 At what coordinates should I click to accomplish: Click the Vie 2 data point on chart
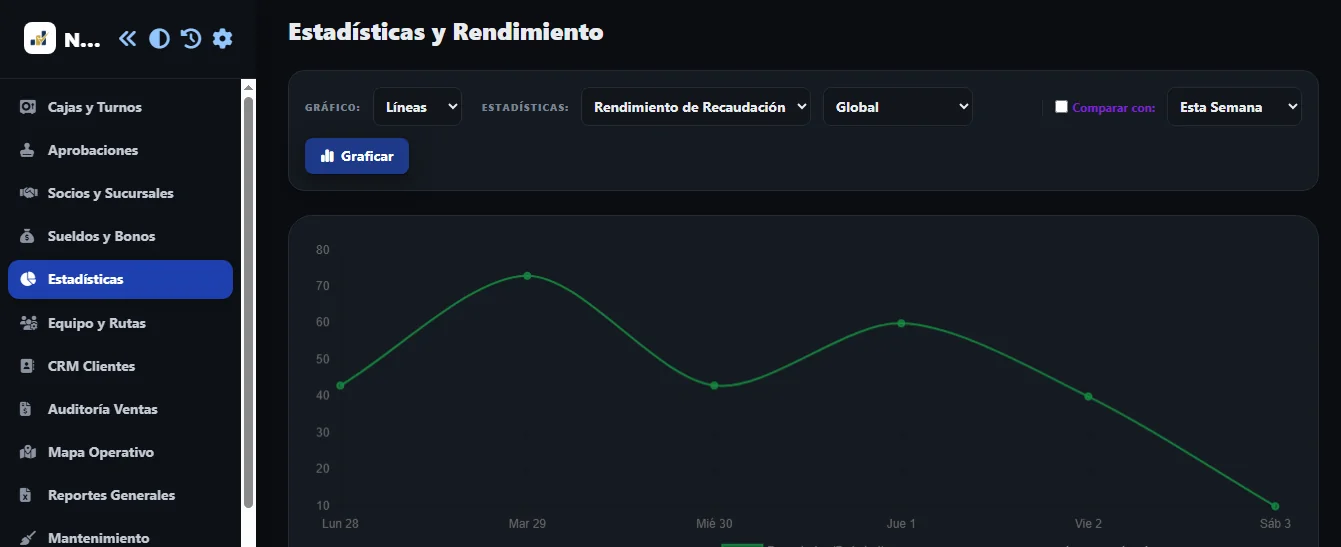coord(1088,397)
